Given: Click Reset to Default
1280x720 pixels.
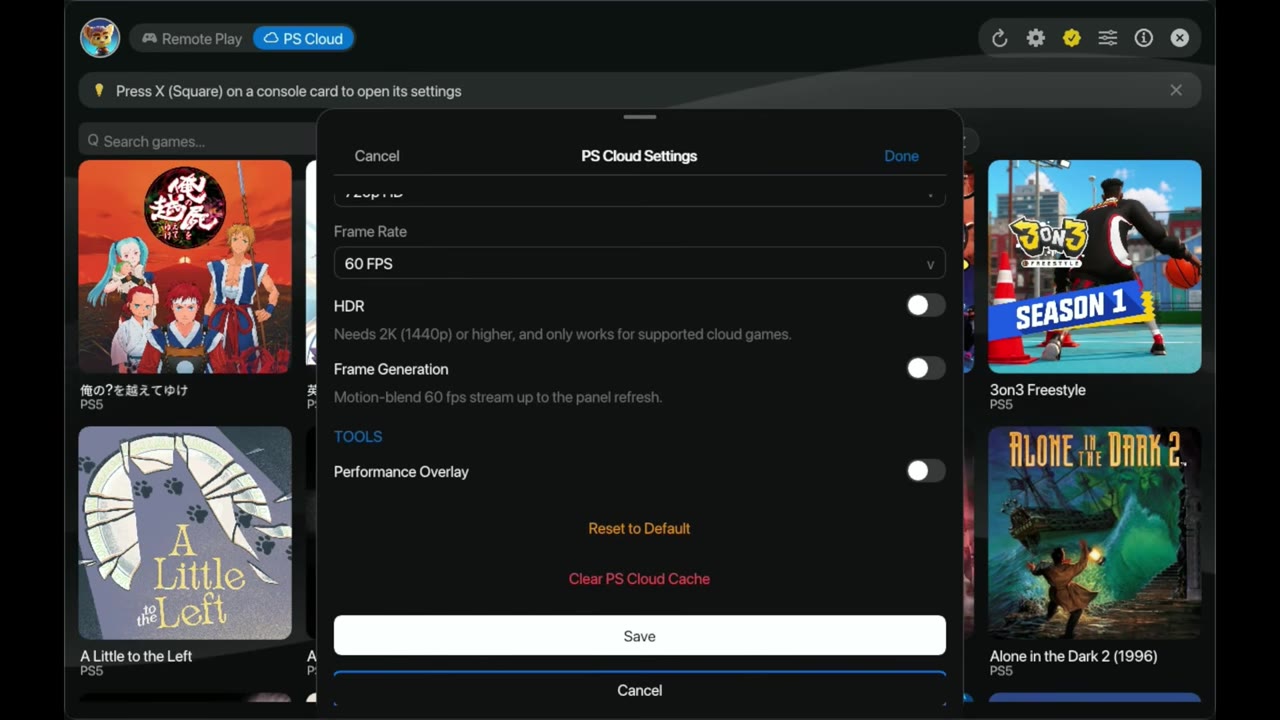Looking at the screenshot, I should pos(639,528).
